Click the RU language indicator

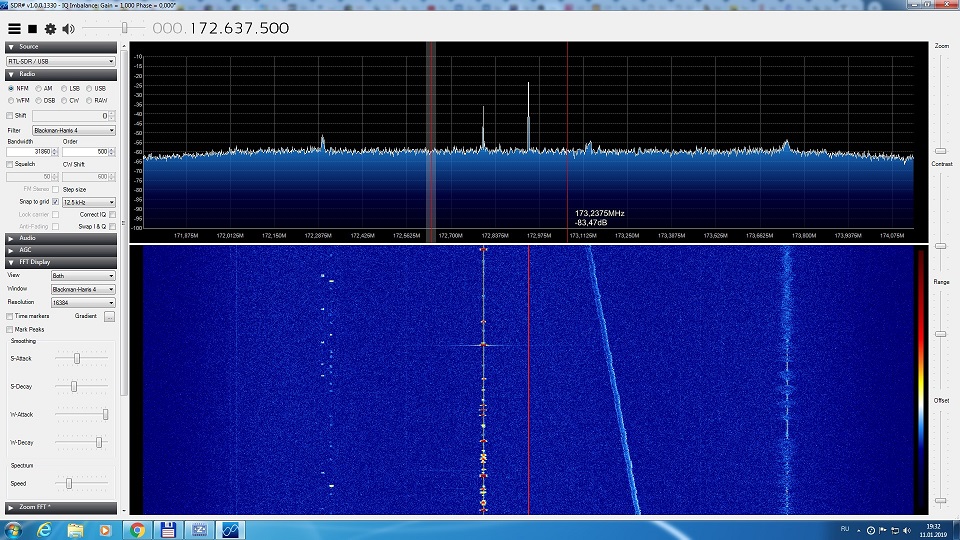[845, 529]
